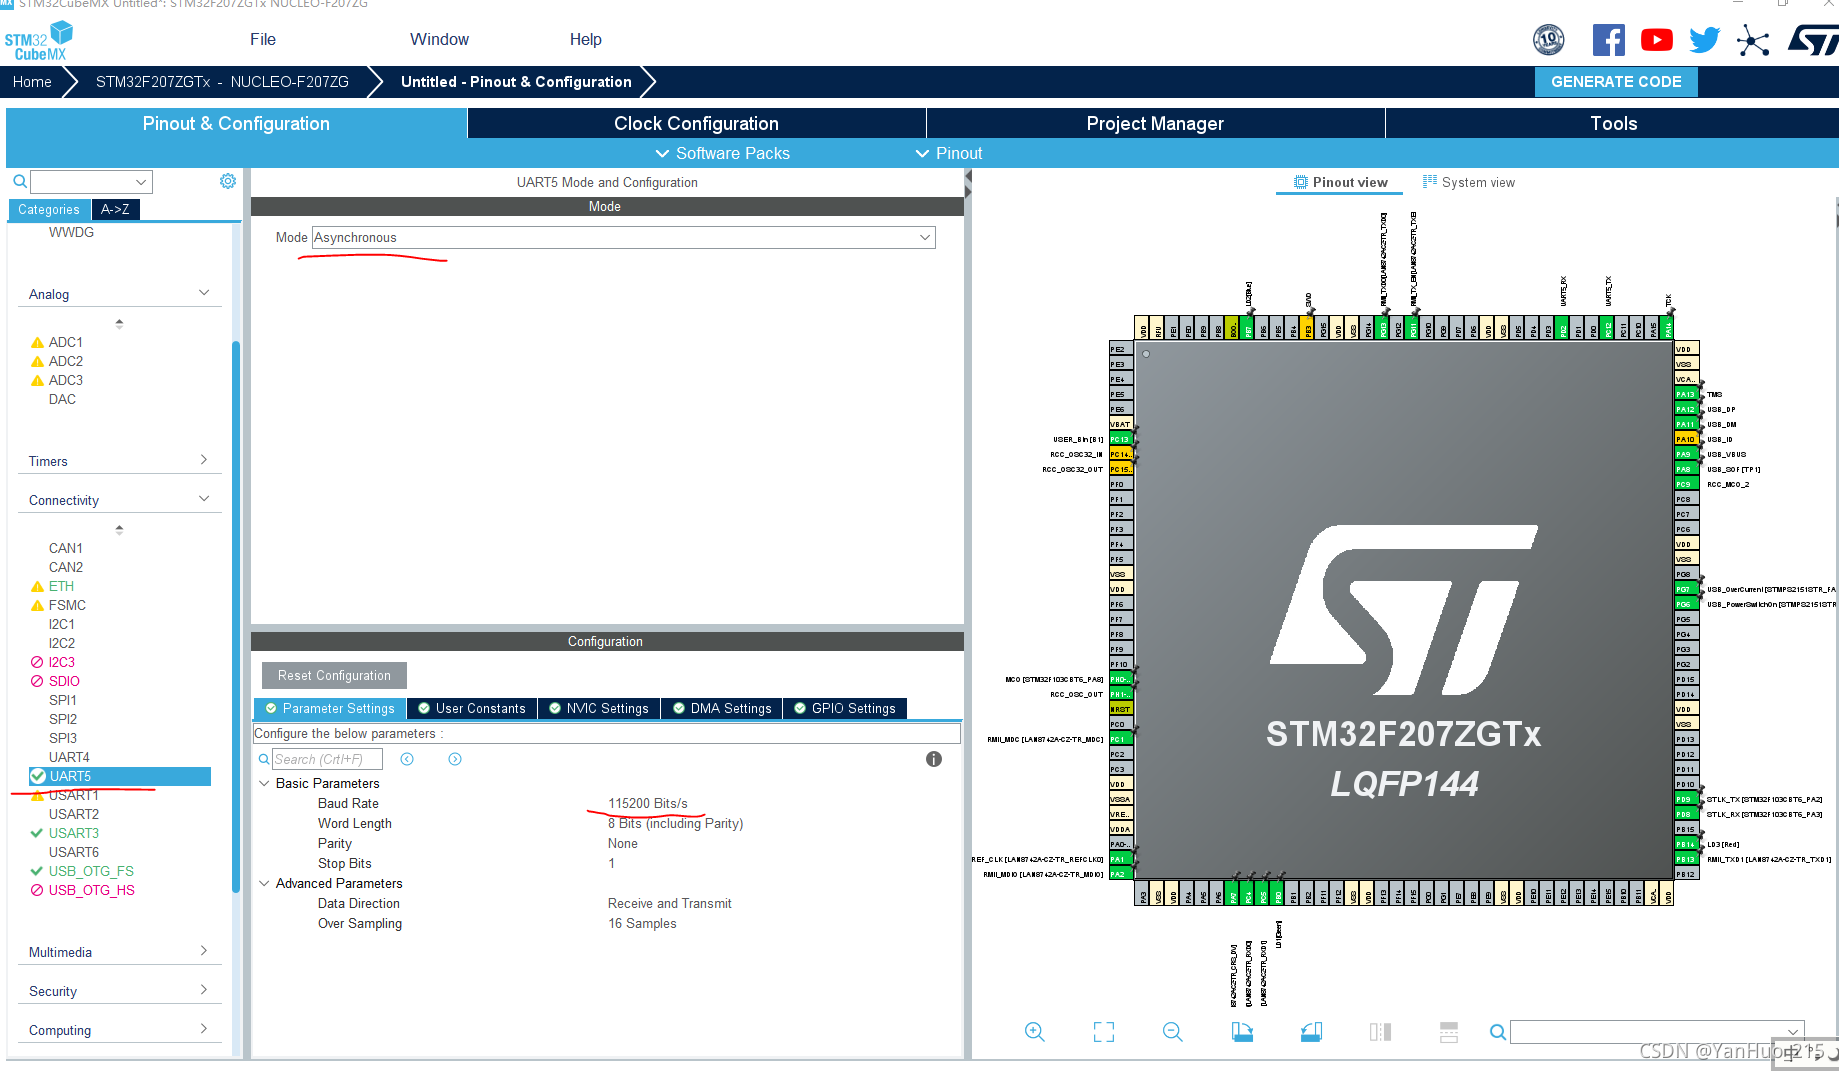Switch to A->Z sorting
Image resolution: width=1839 pixels, height=1071 pixels.
point(115,209)
